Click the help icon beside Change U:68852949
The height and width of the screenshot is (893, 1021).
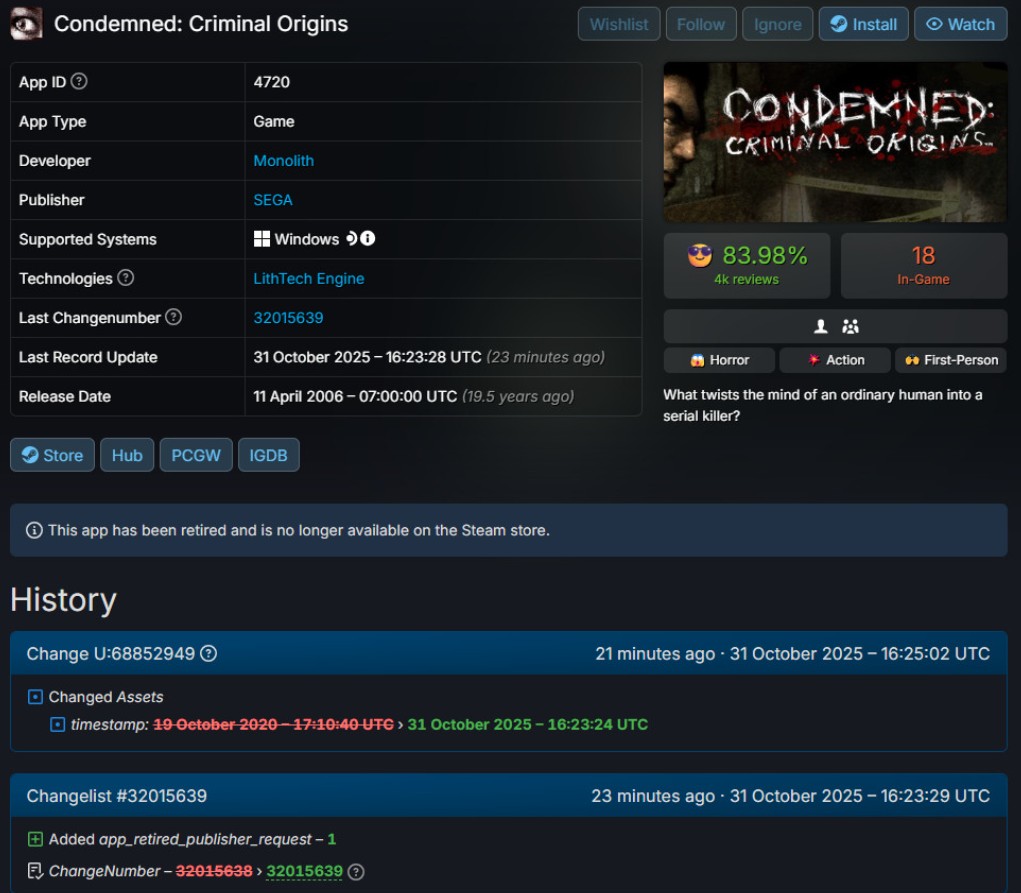(208, 654)
